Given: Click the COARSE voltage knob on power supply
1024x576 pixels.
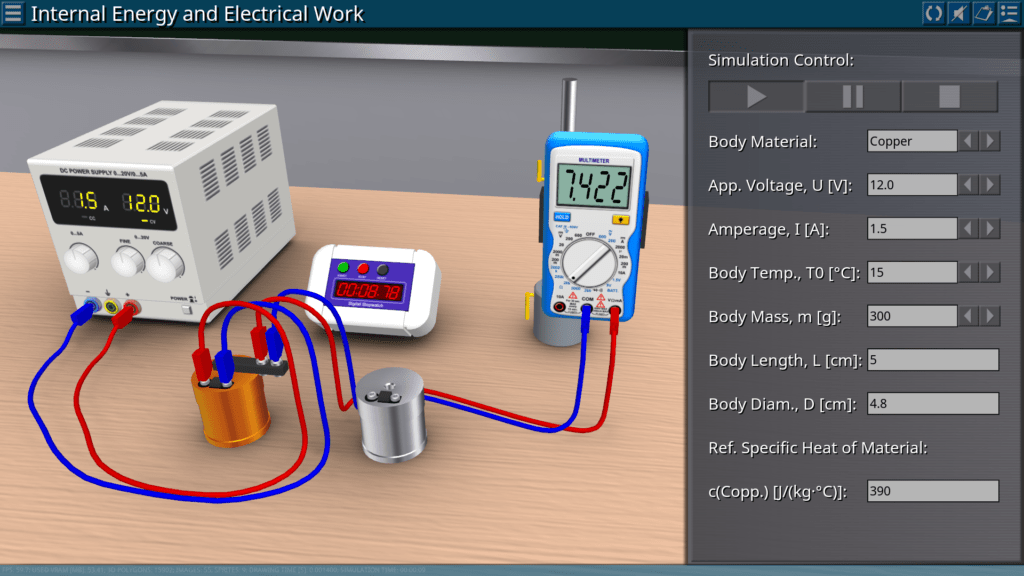Looking at the screenshot, I should (165, 262).
